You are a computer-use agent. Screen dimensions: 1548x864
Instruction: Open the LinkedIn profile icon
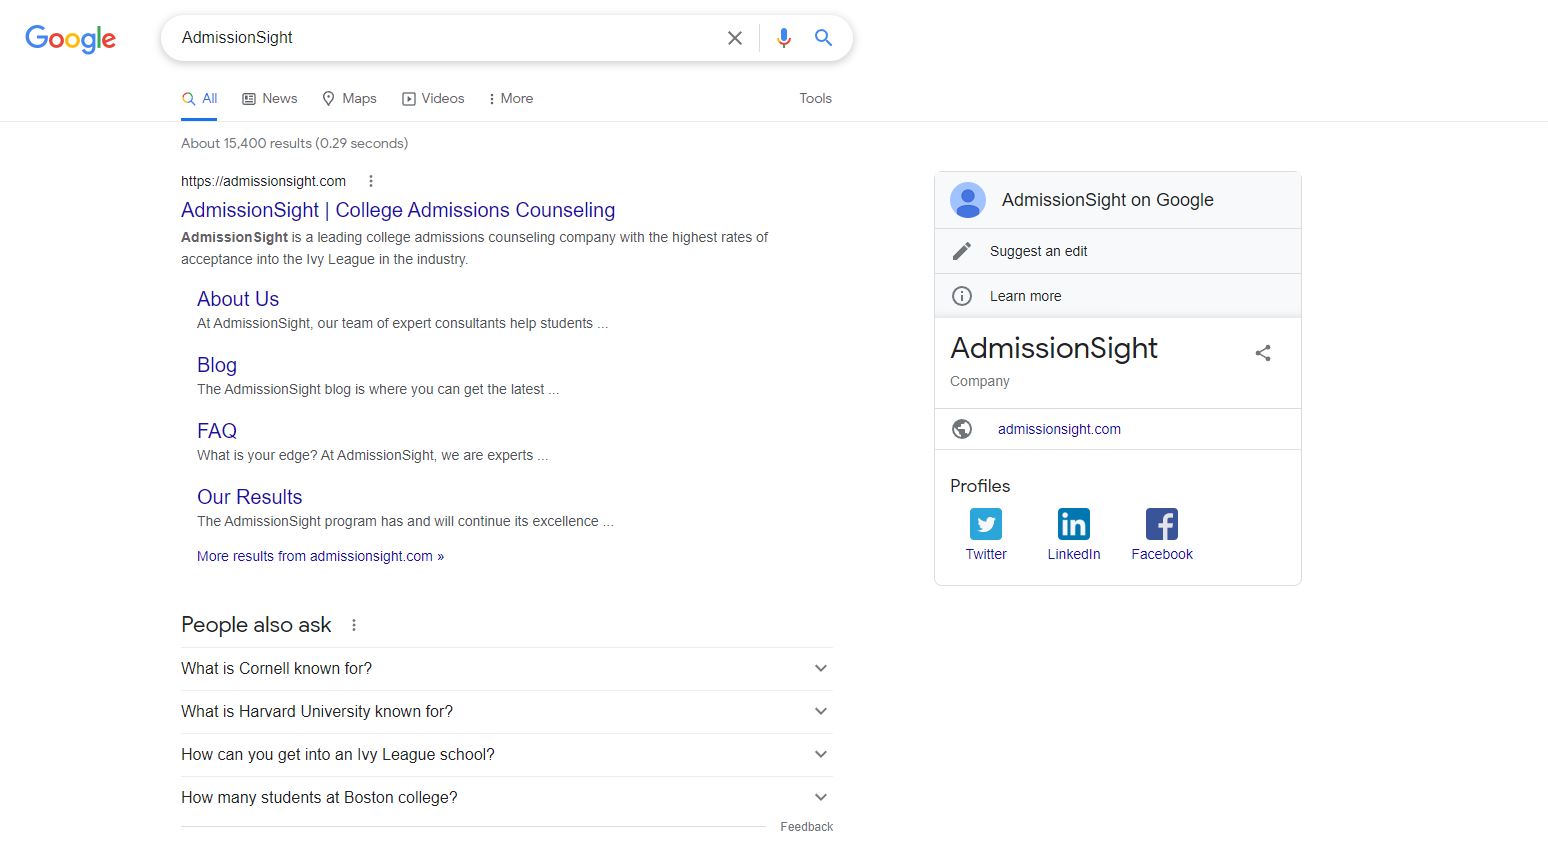tap(1074, 524)
